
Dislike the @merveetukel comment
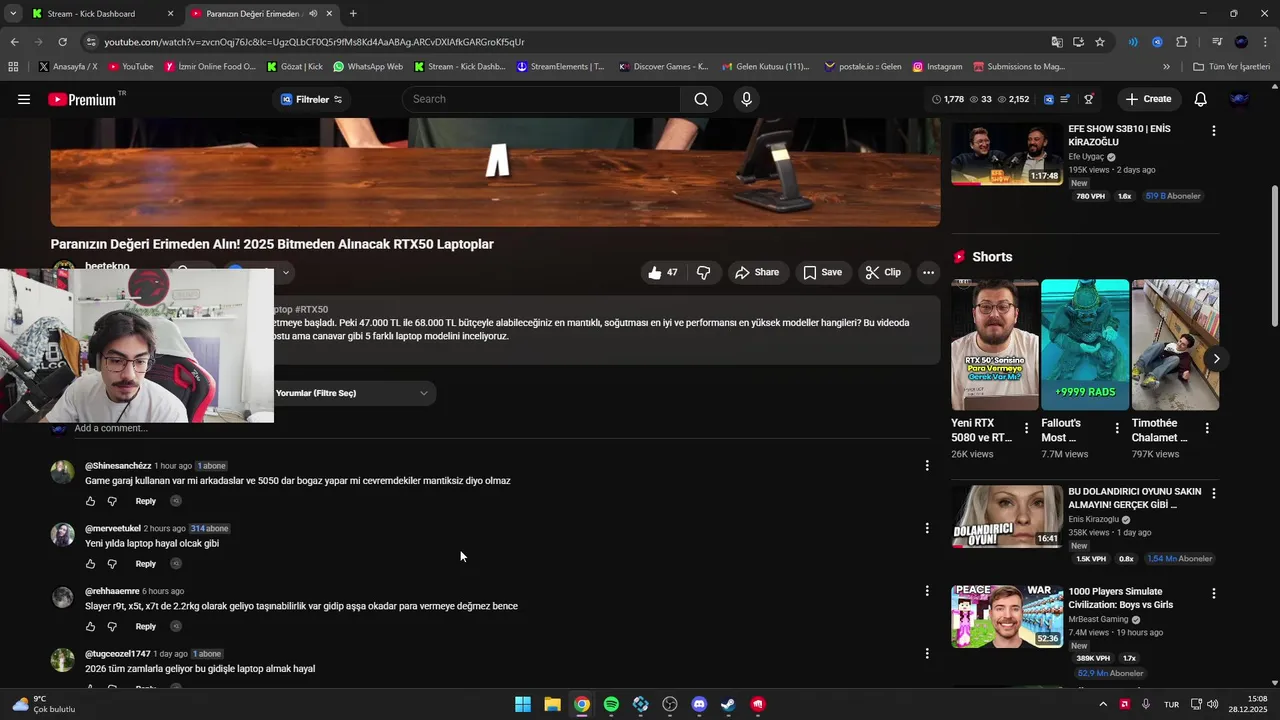[x=112, y=564]
